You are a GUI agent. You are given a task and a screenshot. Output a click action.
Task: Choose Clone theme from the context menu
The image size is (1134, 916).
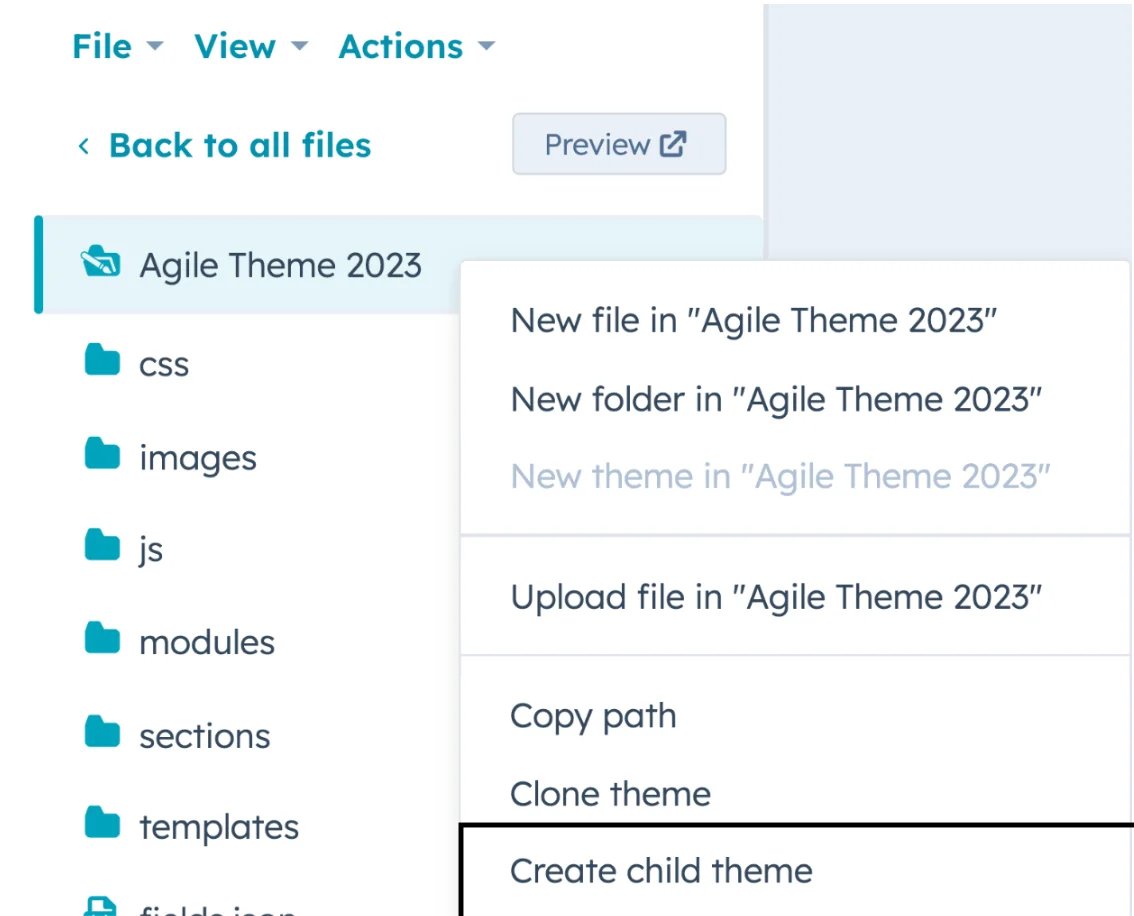(x=609, y=793)
